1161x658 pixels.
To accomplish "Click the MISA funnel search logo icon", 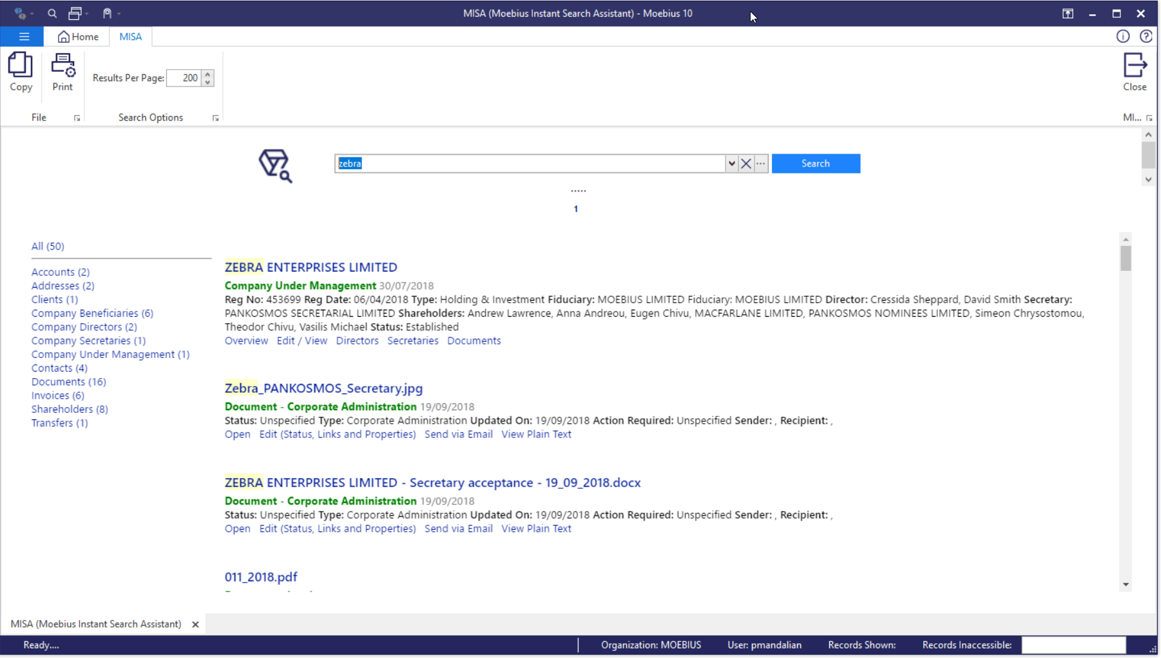I will (276, 164).
